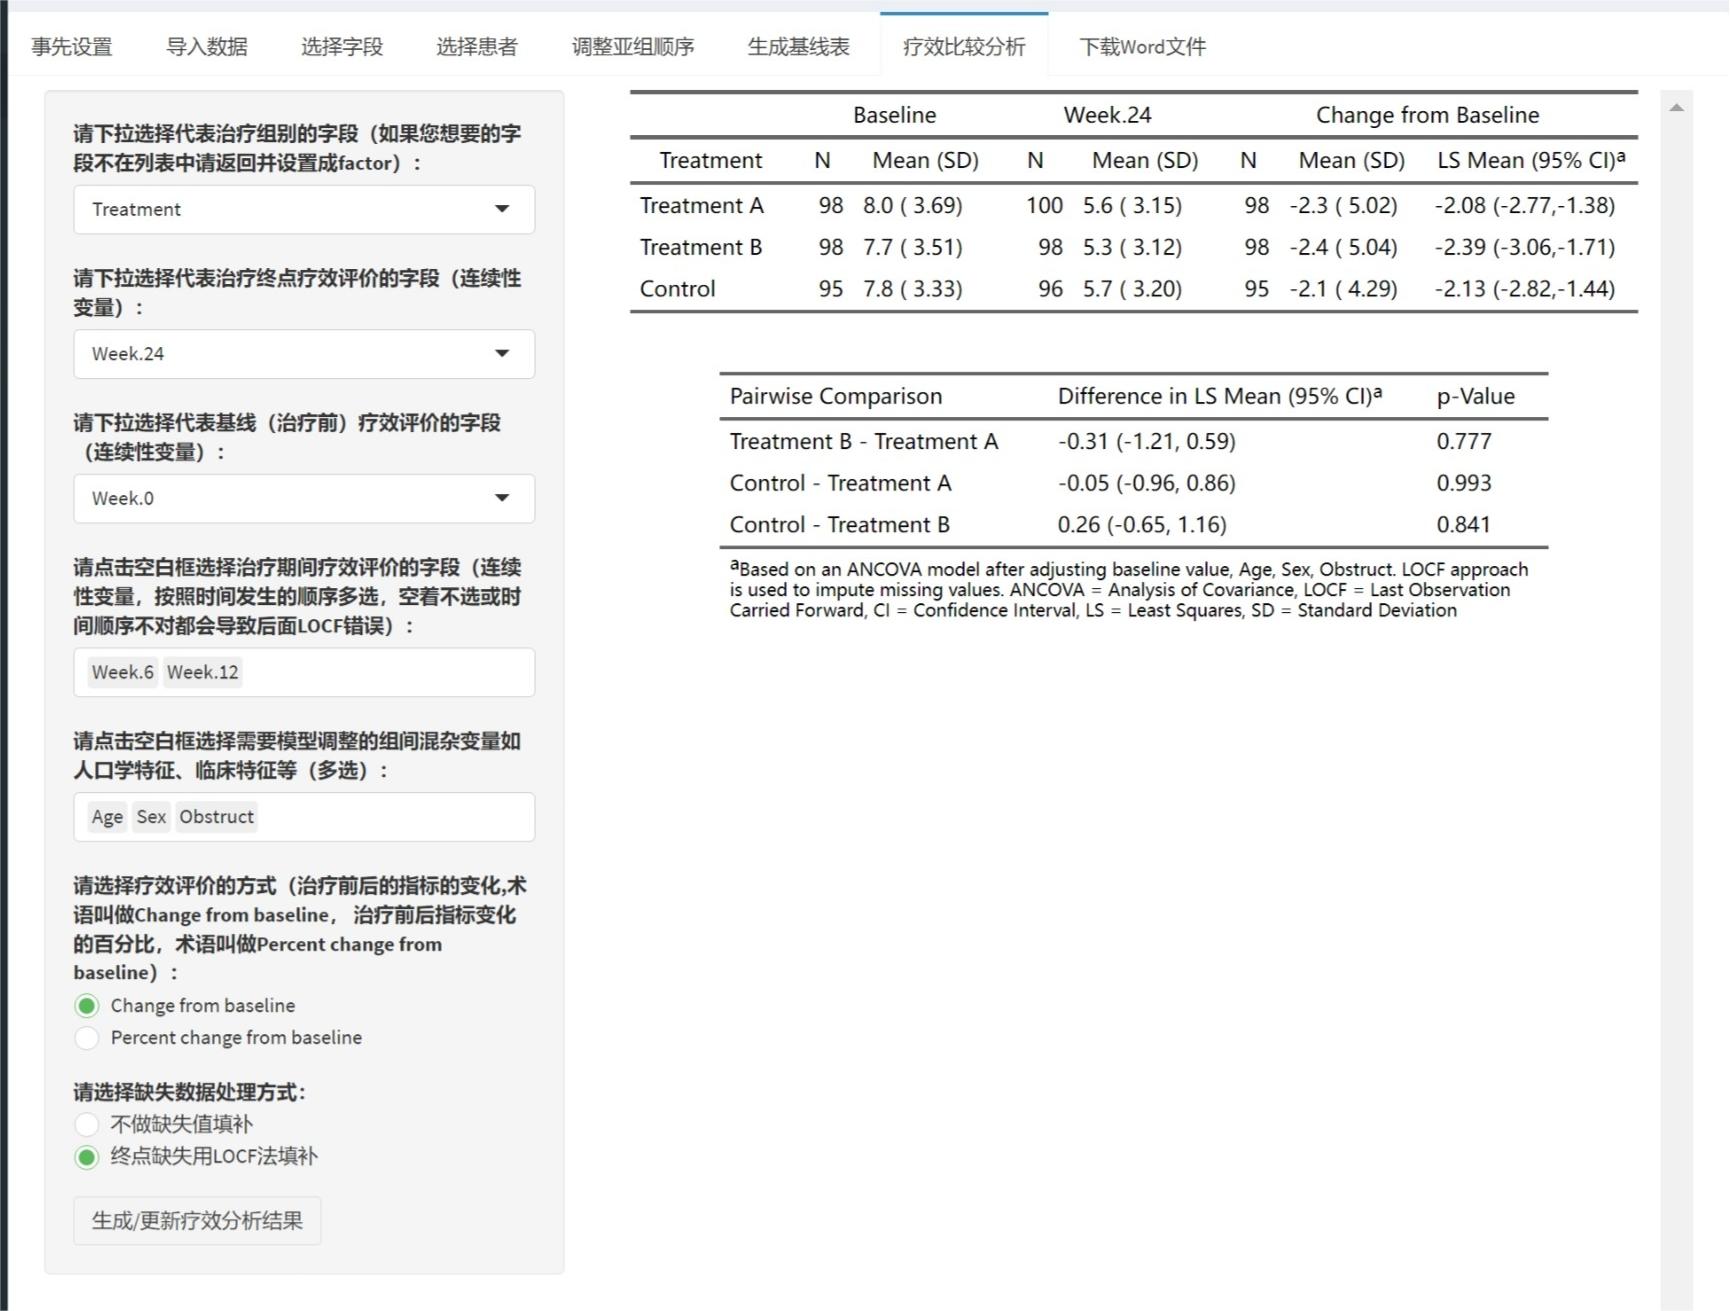Screen dimensions: 1730x1311
Task: Open the 事先设置 tab
Action: (x=72, y=47)
